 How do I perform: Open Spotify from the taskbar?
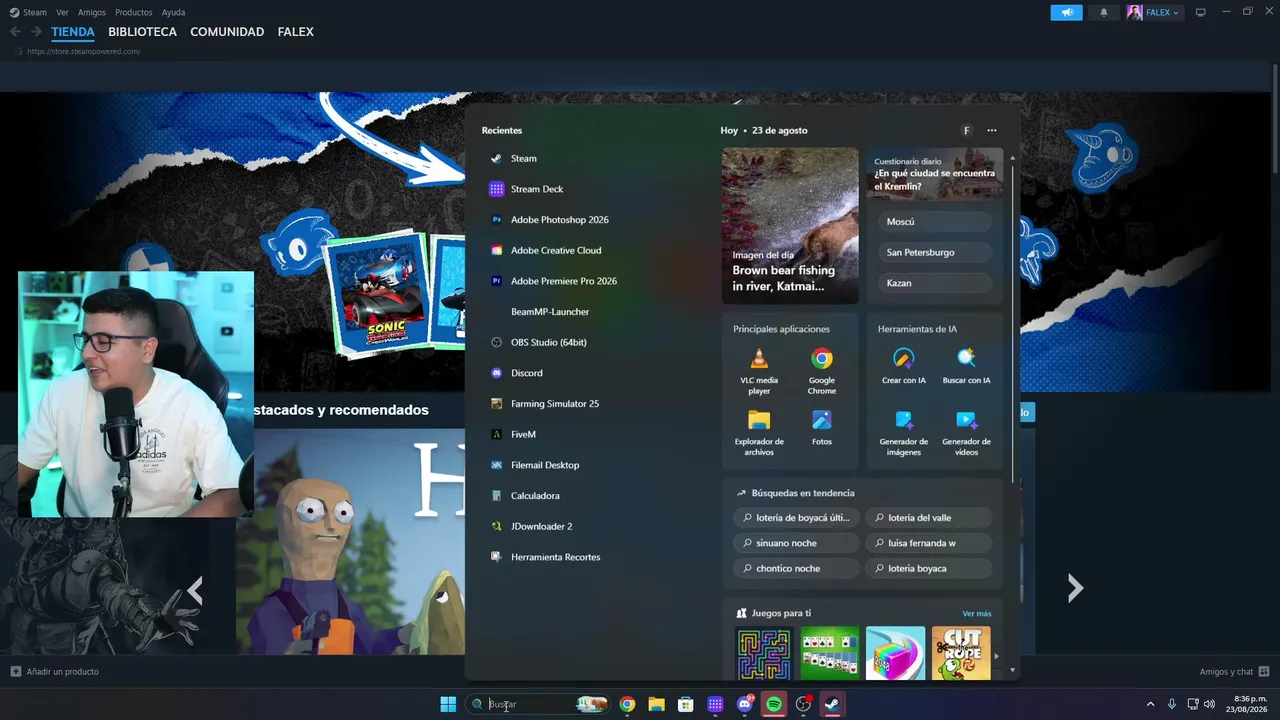[x=774, y=704]
